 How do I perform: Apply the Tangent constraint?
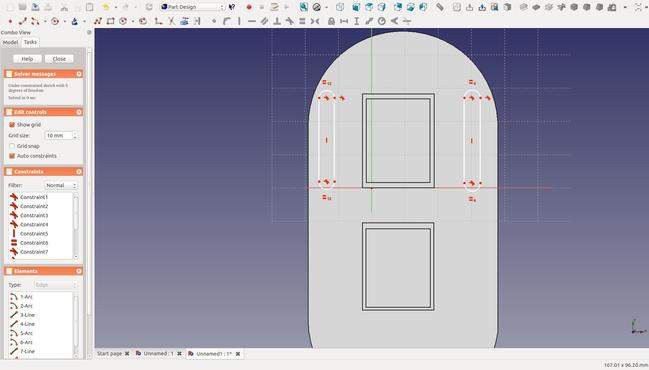click(x=290, y=21)
